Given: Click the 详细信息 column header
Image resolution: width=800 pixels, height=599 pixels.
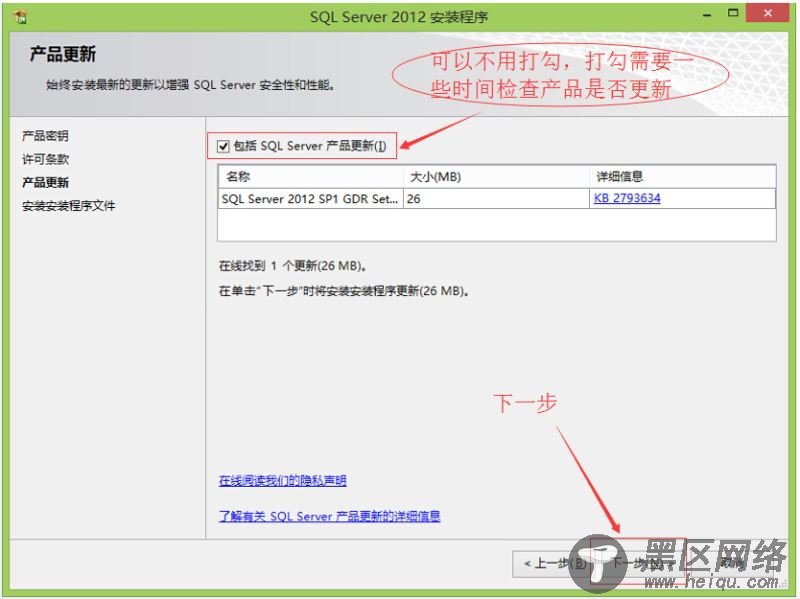Looking at the screenshot, I should coord(682,177).
